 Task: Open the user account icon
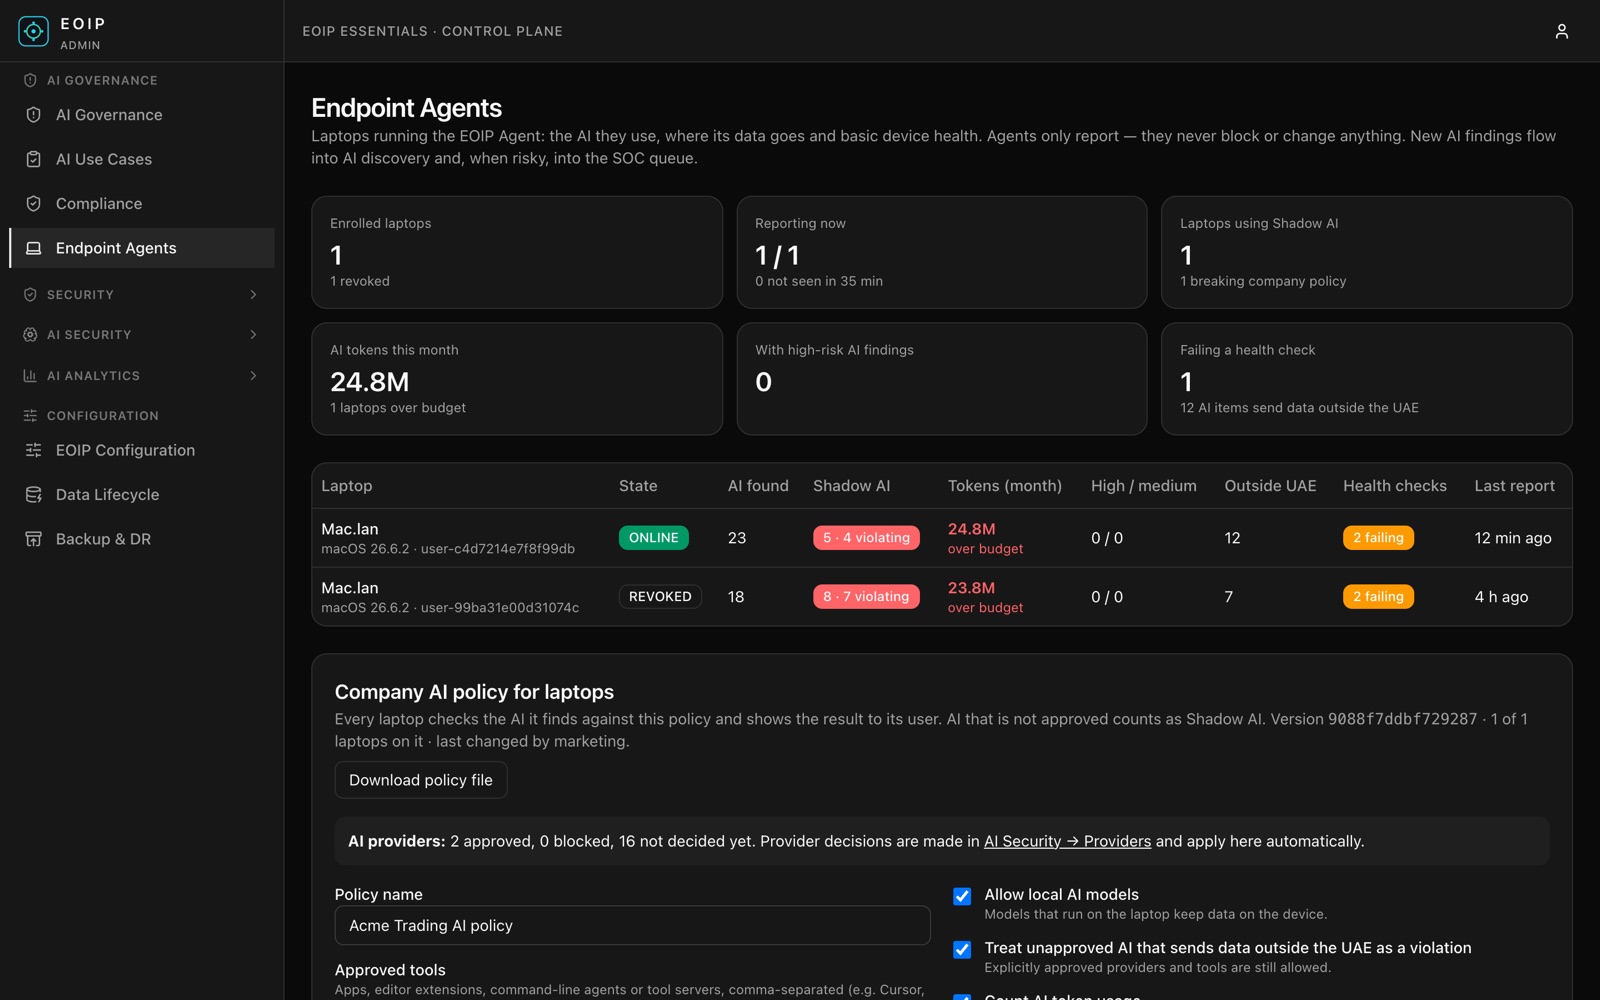1561,31
